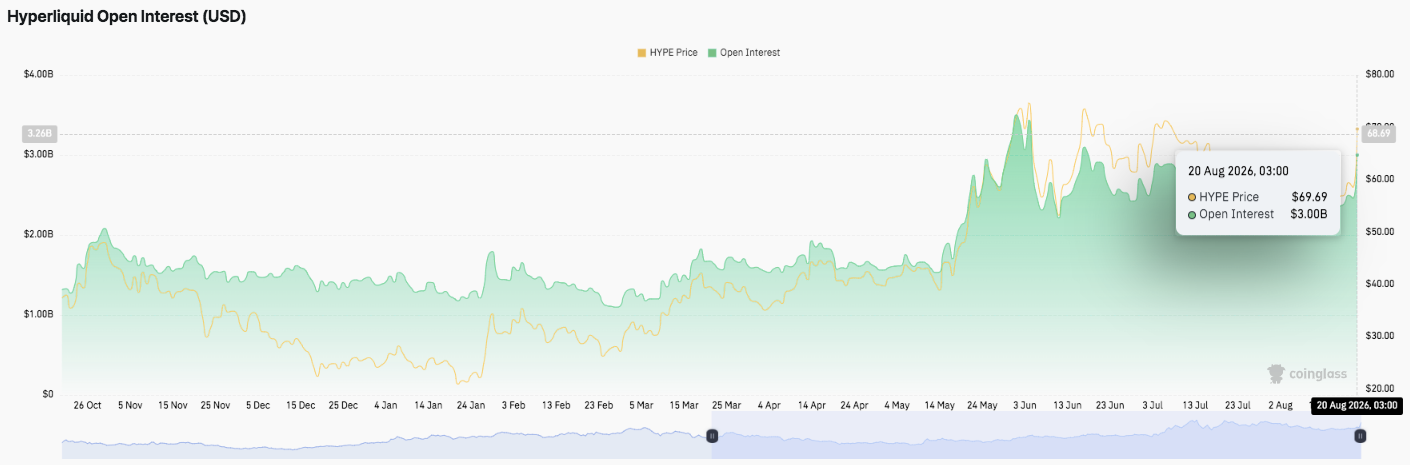The height and width of the screenshot is (465, 1410).
Task: Click the Hyperliquid Open Interest (USD) title
Action: coord(127,17)
